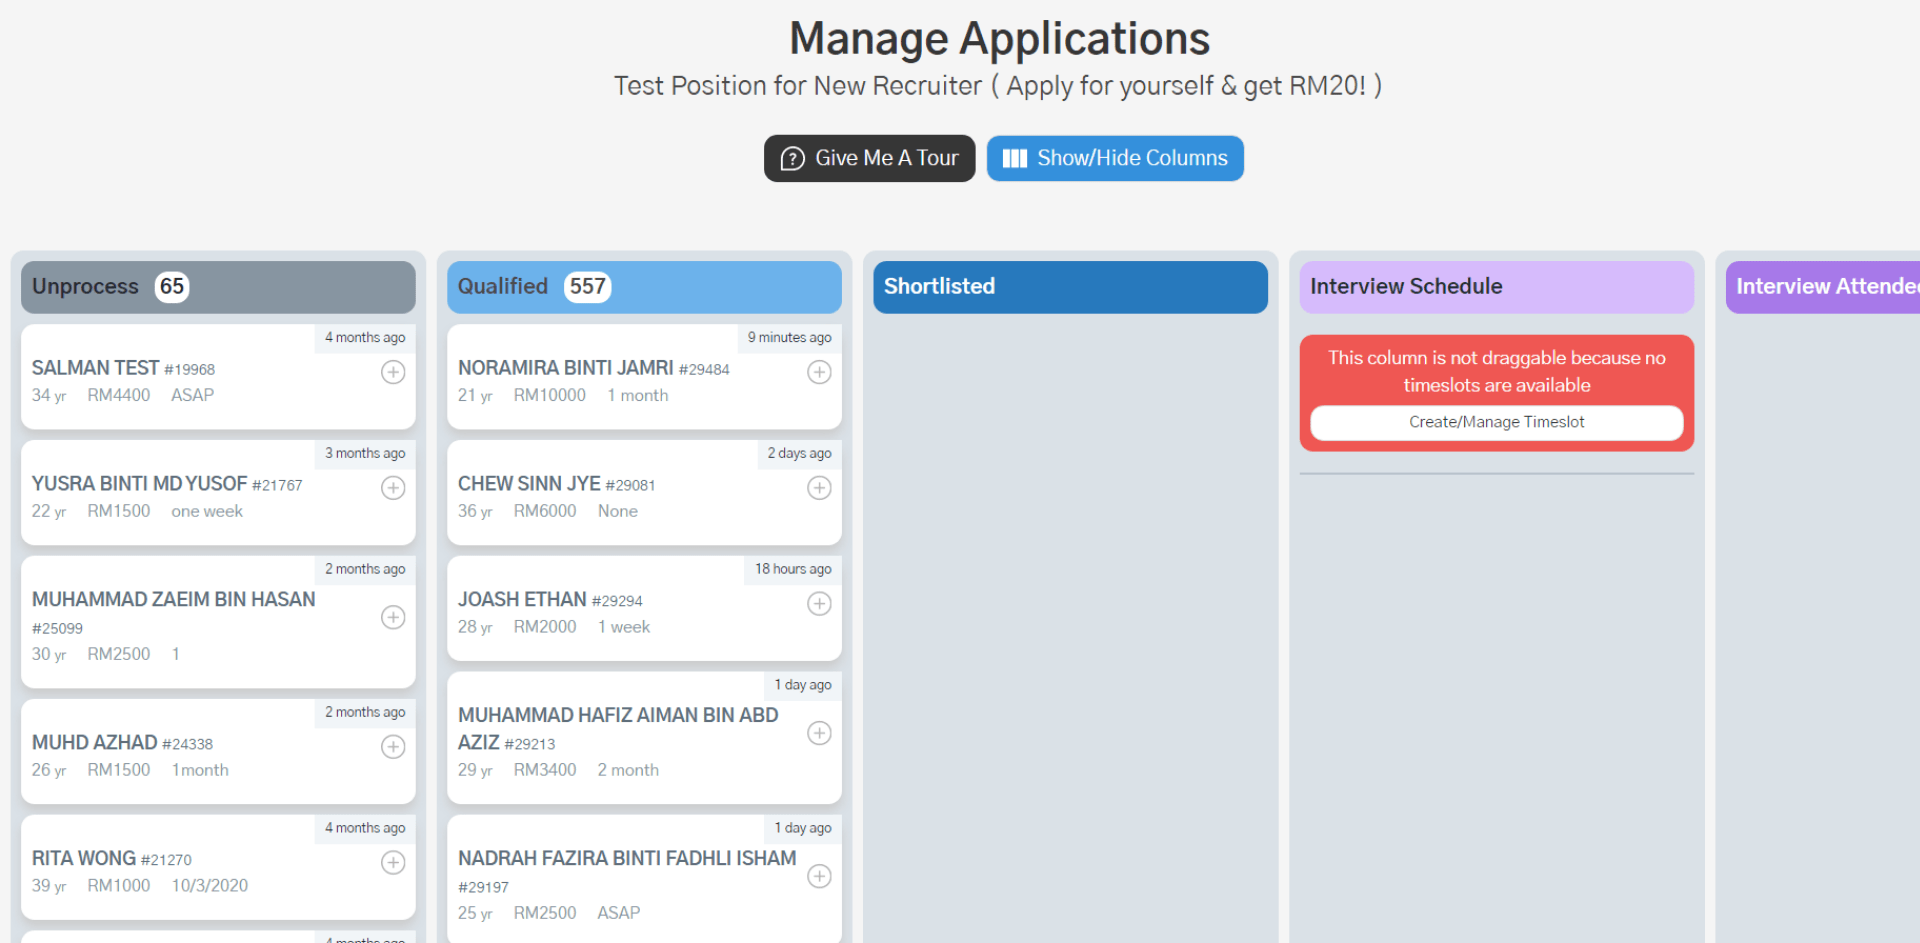This screenshot has height=943, width=1920.
Task: Click '18 hours ago' timestamp label
Action: pos(793,569)
